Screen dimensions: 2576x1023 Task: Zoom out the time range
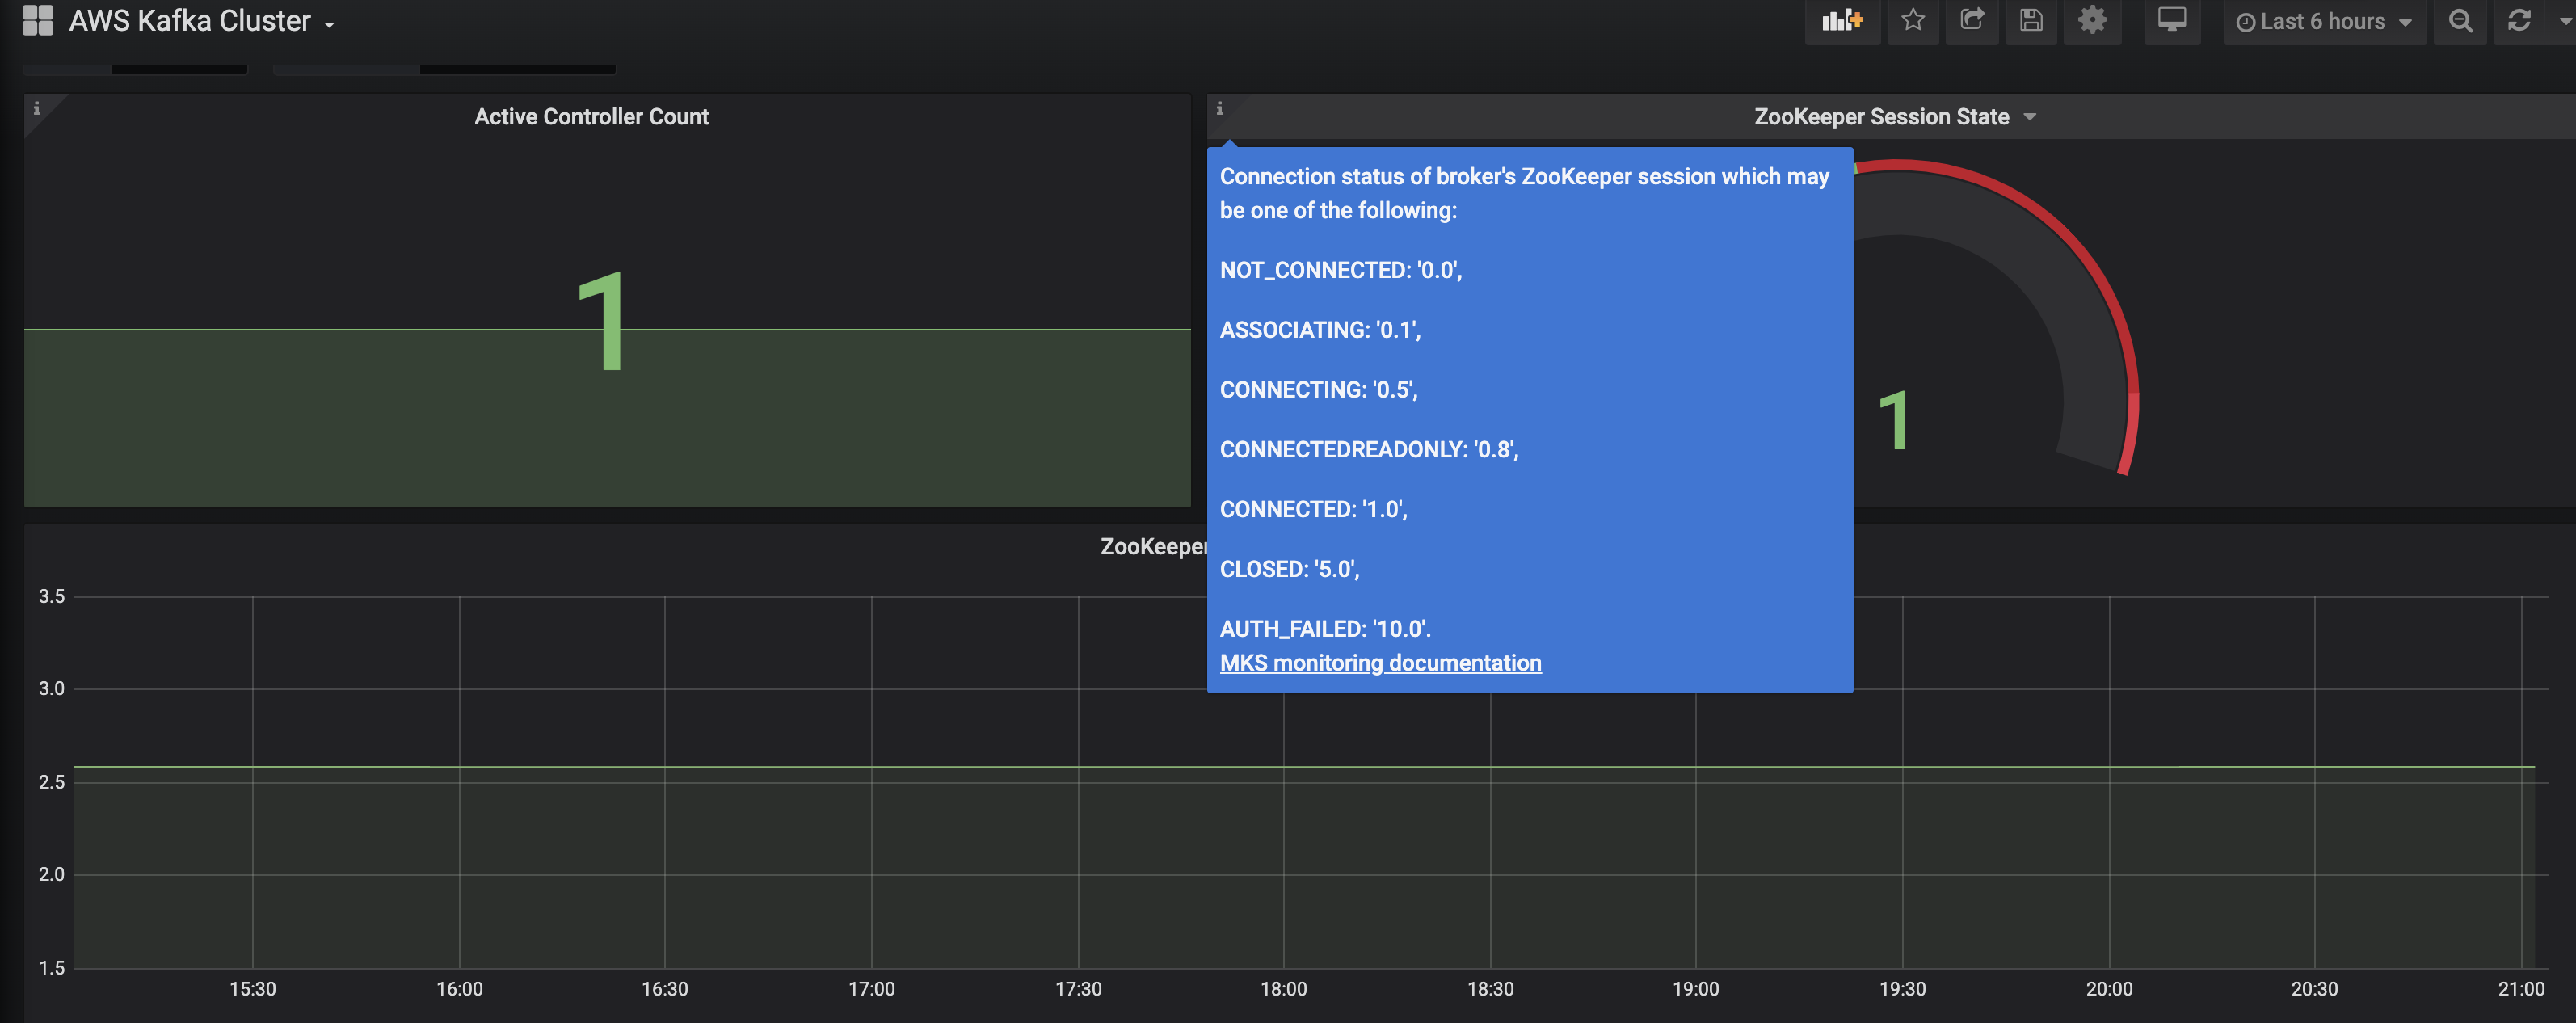(2460, 21)
